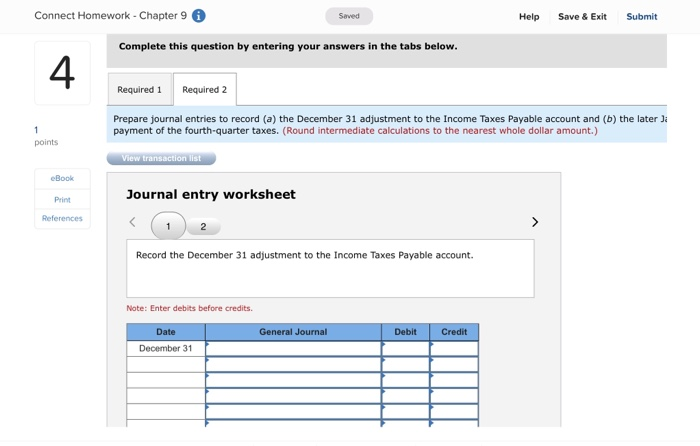Open General Journal dropdown in fourth row
This screenshot has width=700, height=446.
coord(293,396)
